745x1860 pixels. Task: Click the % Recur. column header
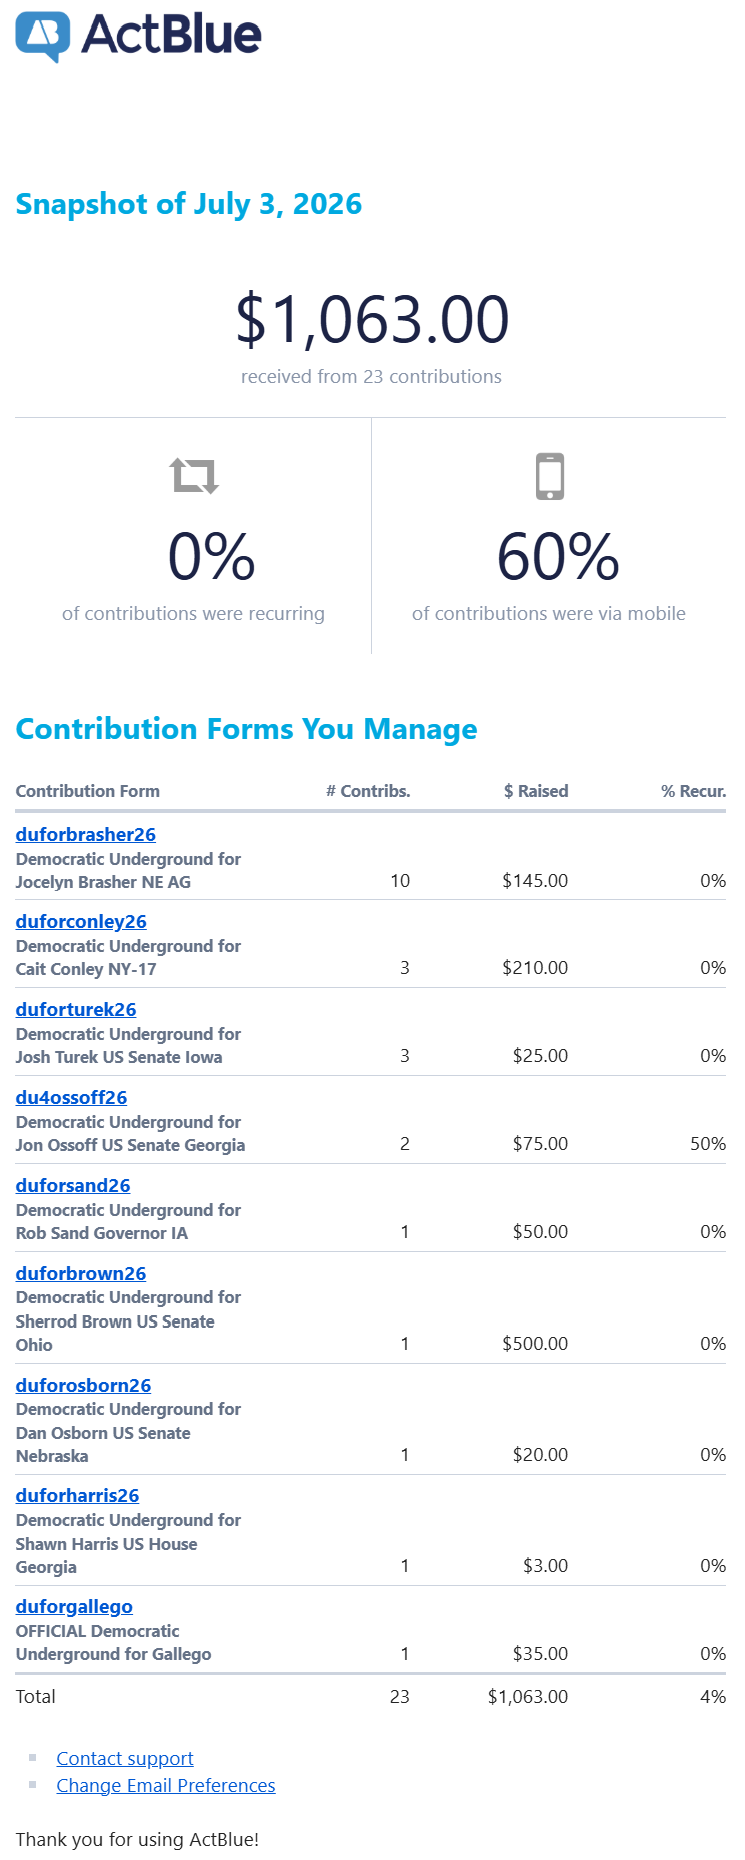click(693, 791)
